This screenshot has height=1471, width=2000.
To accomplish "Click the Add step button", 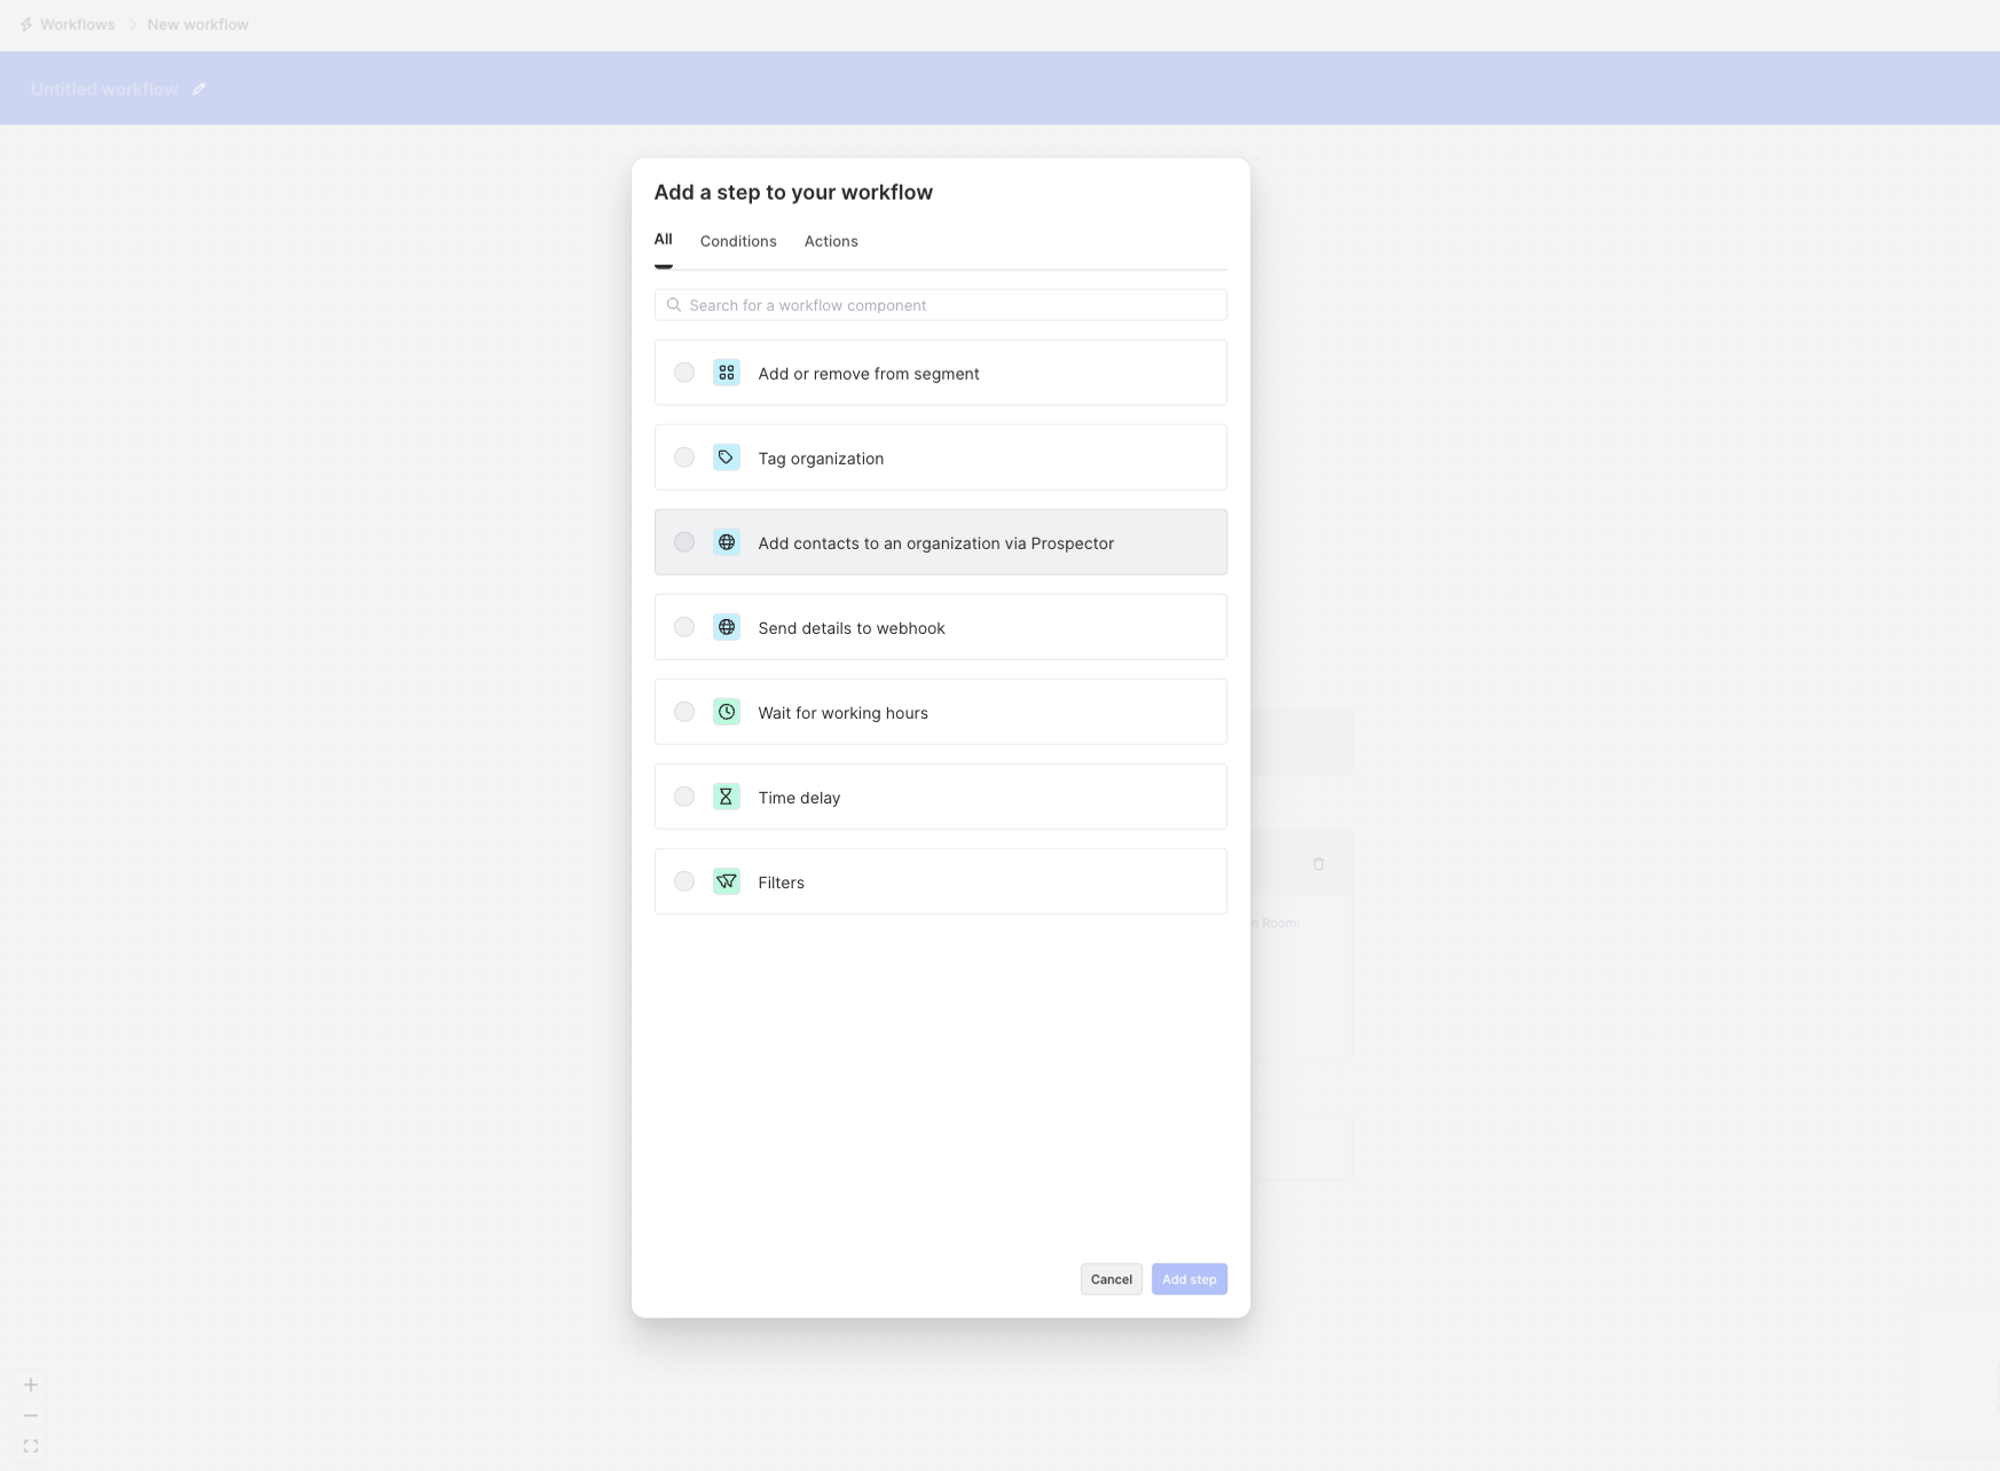I will click(1189, 1279).
